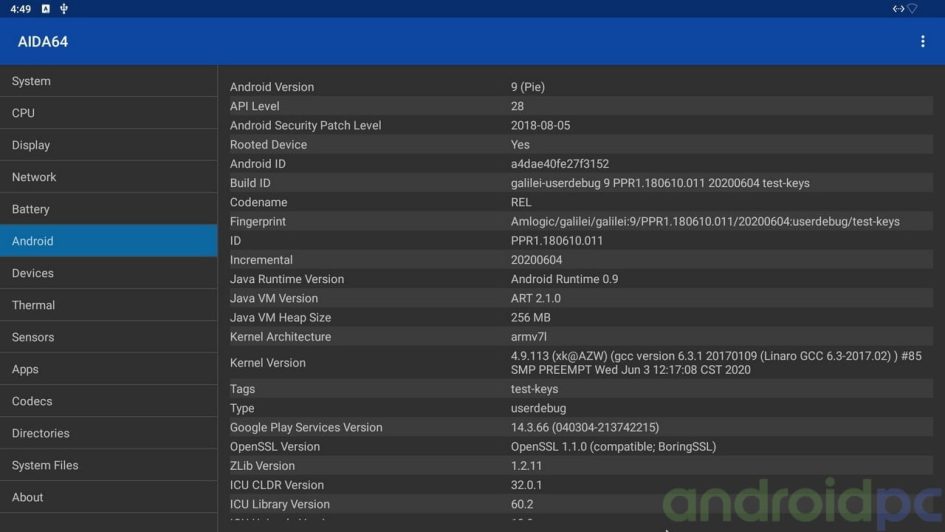Select the Incremental row label
The width and height of the screenshot is (945, 532).
click(261, 260)
